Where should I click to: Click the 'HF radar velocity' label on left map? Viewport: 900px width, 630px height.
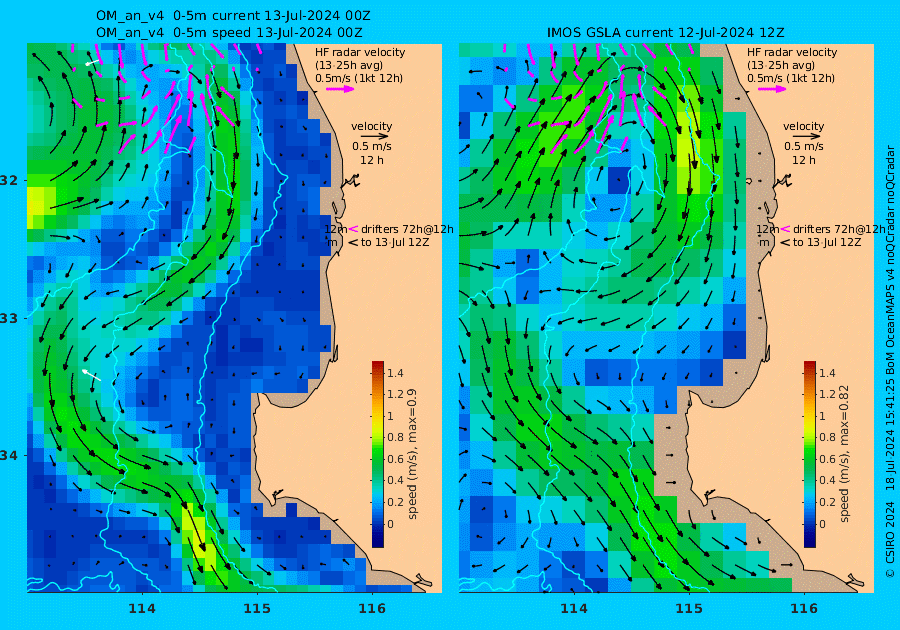pyautogui.click(x=360, y=52)
